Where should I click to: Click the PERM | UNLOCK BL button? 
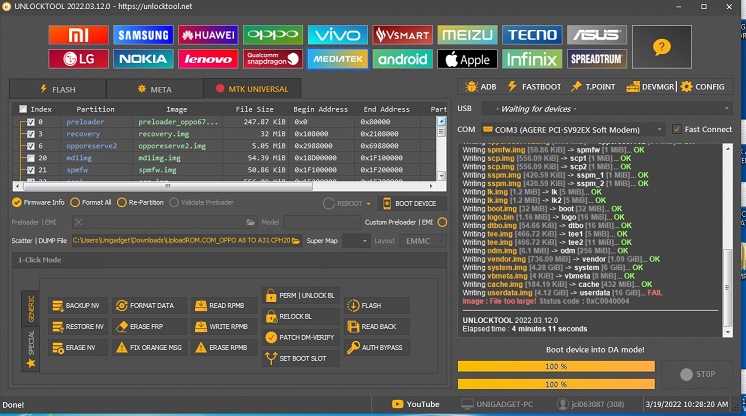[301, 296]
